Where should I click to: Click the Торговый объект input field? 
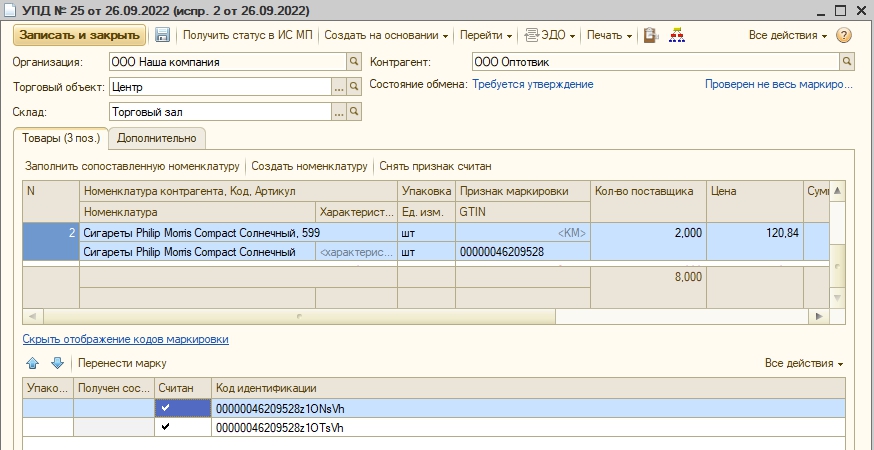click(x=220, y=87)
